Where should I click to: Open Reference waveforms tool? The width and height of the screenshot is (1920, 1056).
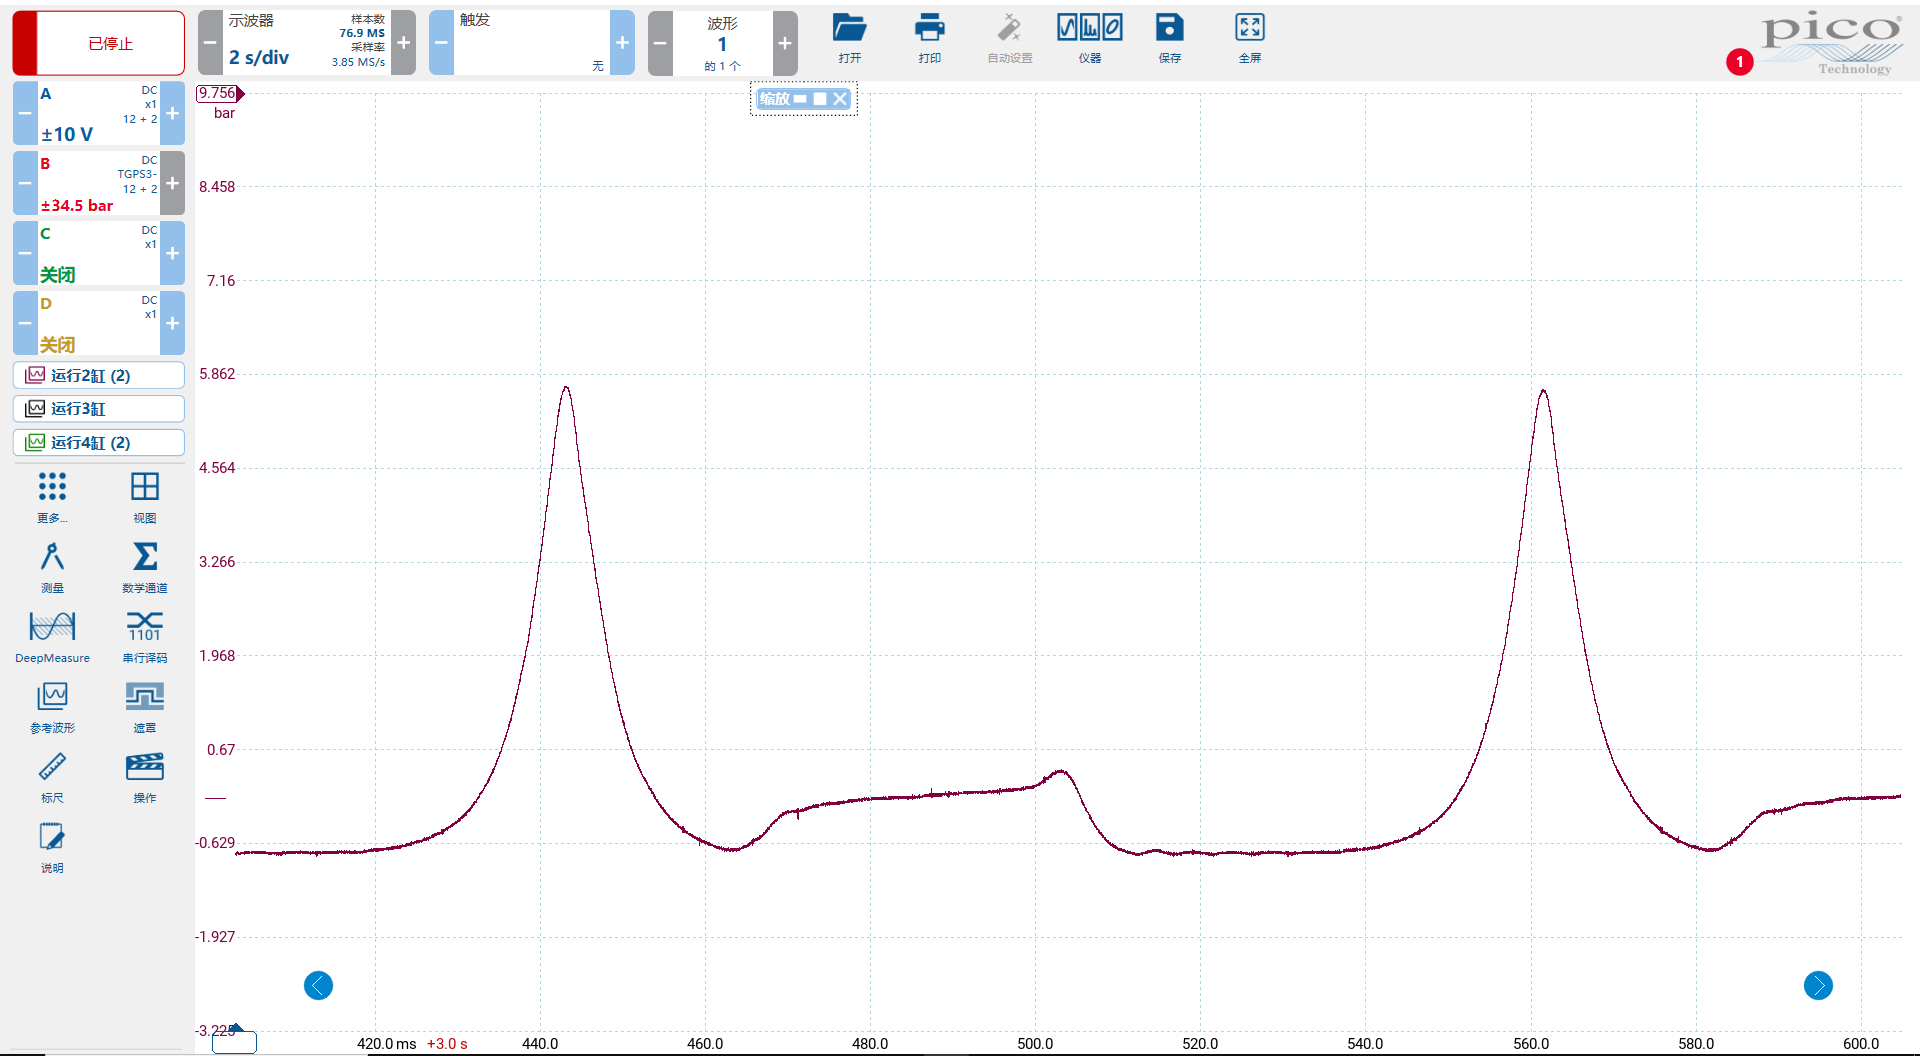click(52, 706)
